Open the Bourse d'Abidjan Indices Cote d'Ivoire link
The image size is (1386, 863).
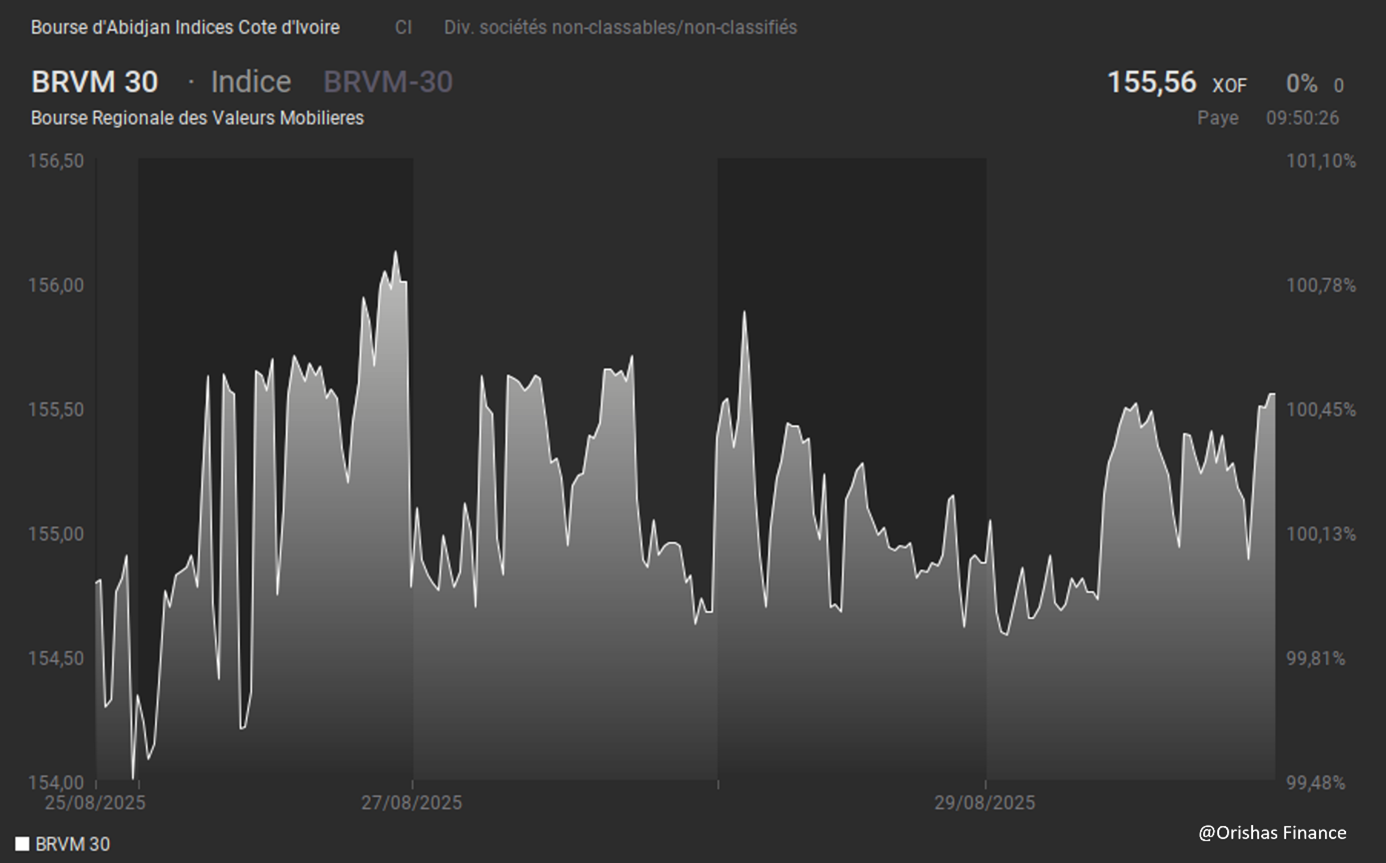[185, 28]
